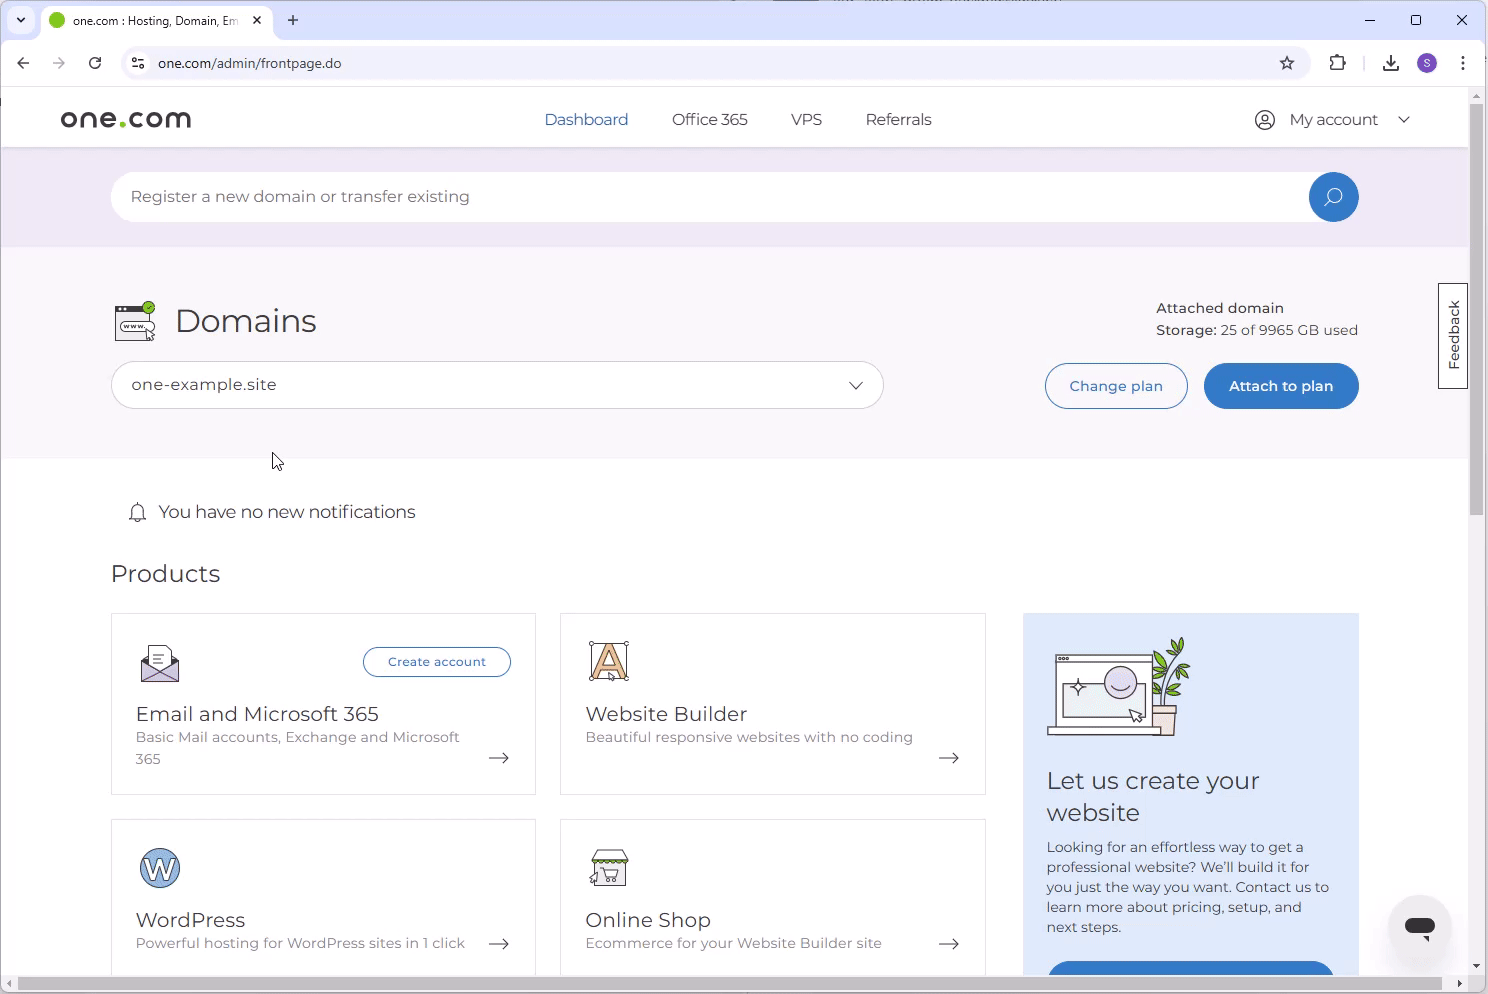Click the WordPress W icon

[x=159, y=867]
